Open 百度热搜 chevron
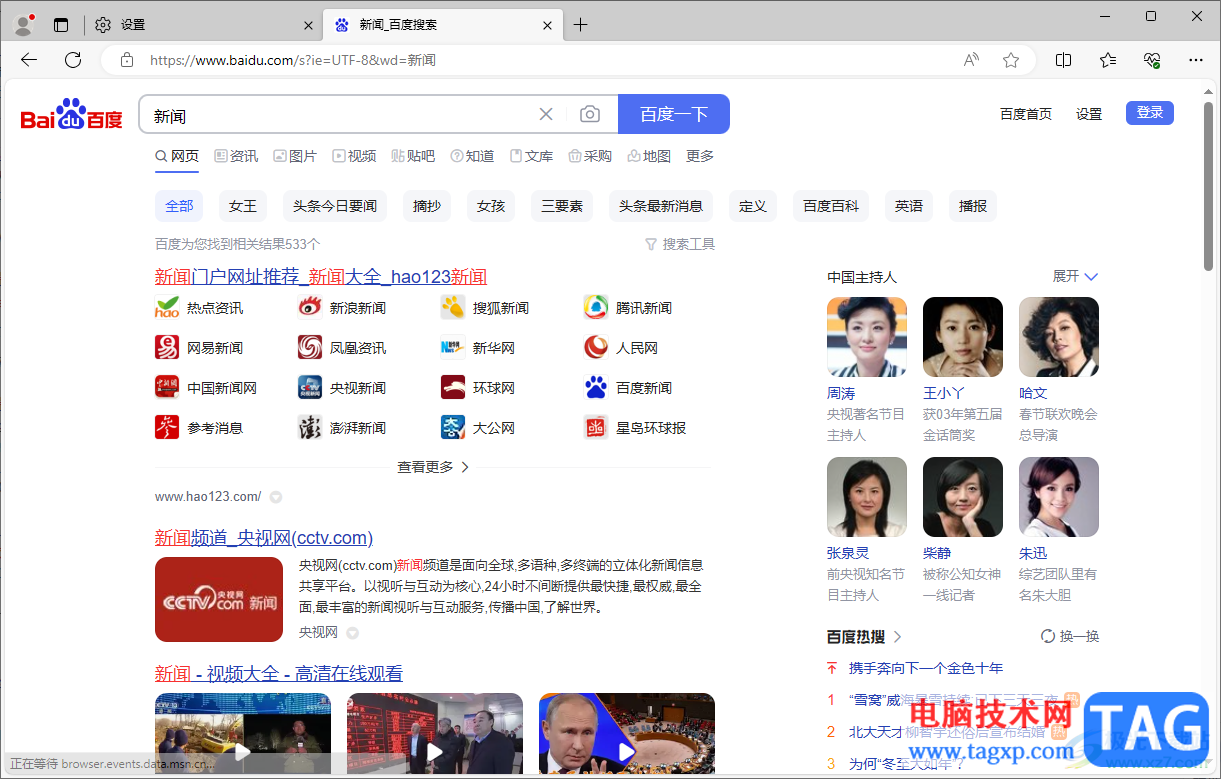Viewport: 1221px width, 779px height. point(897,637)
